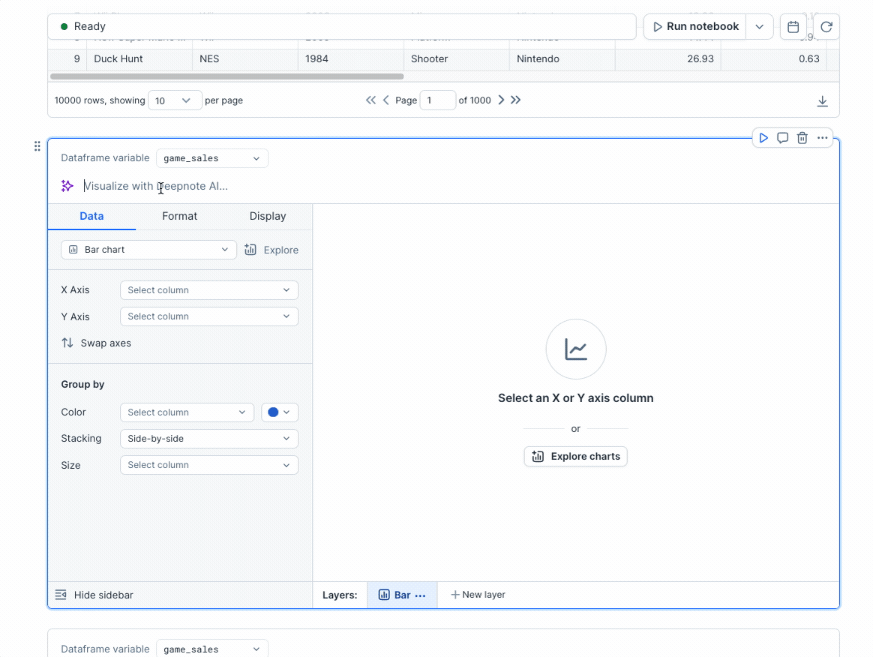Click the Shooter genre cell

click(457, 59)
